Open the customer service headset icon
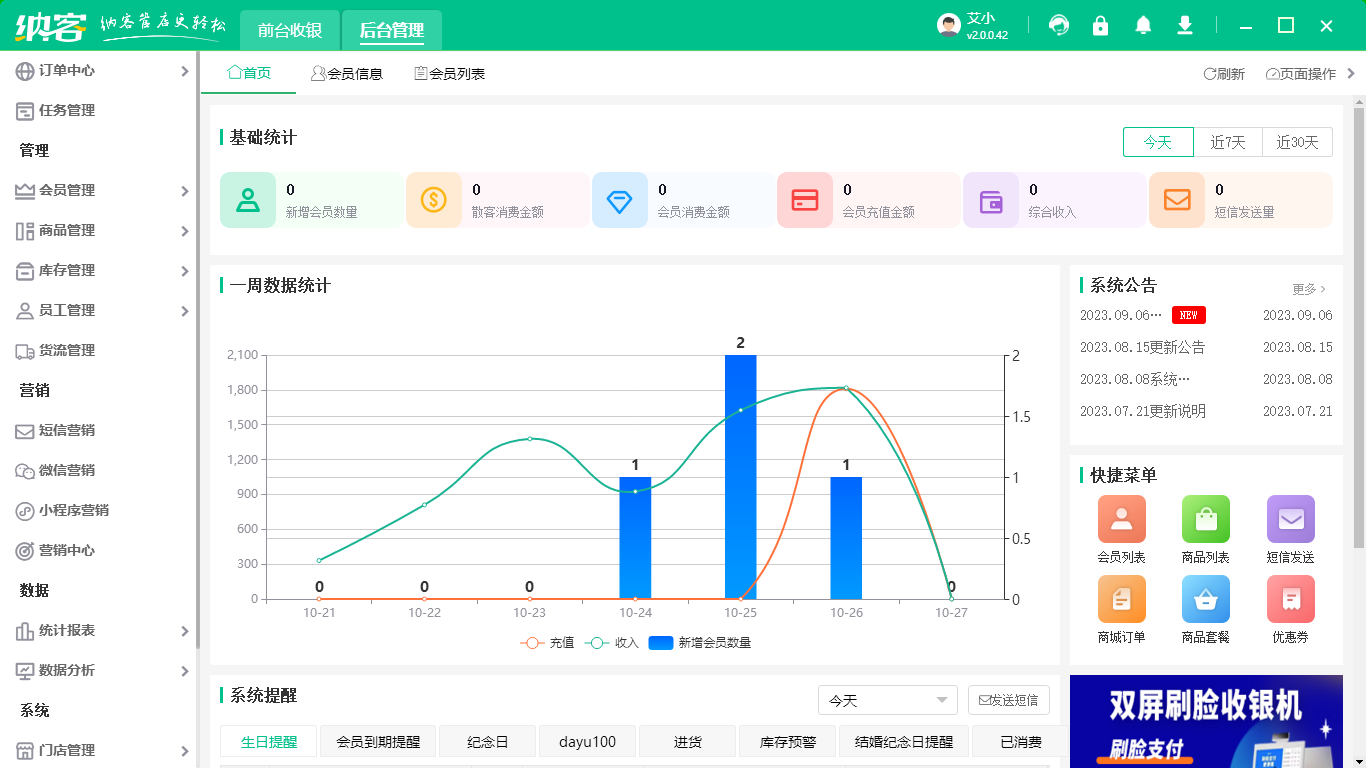The height and width of the screenshot is (768, 1366). tap(1059, 26)
